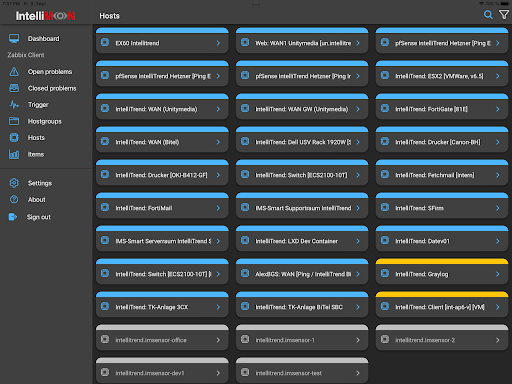
Task: Click host icon on intellitrend.imsensor-2 card
Action: [x=385, y=339]
